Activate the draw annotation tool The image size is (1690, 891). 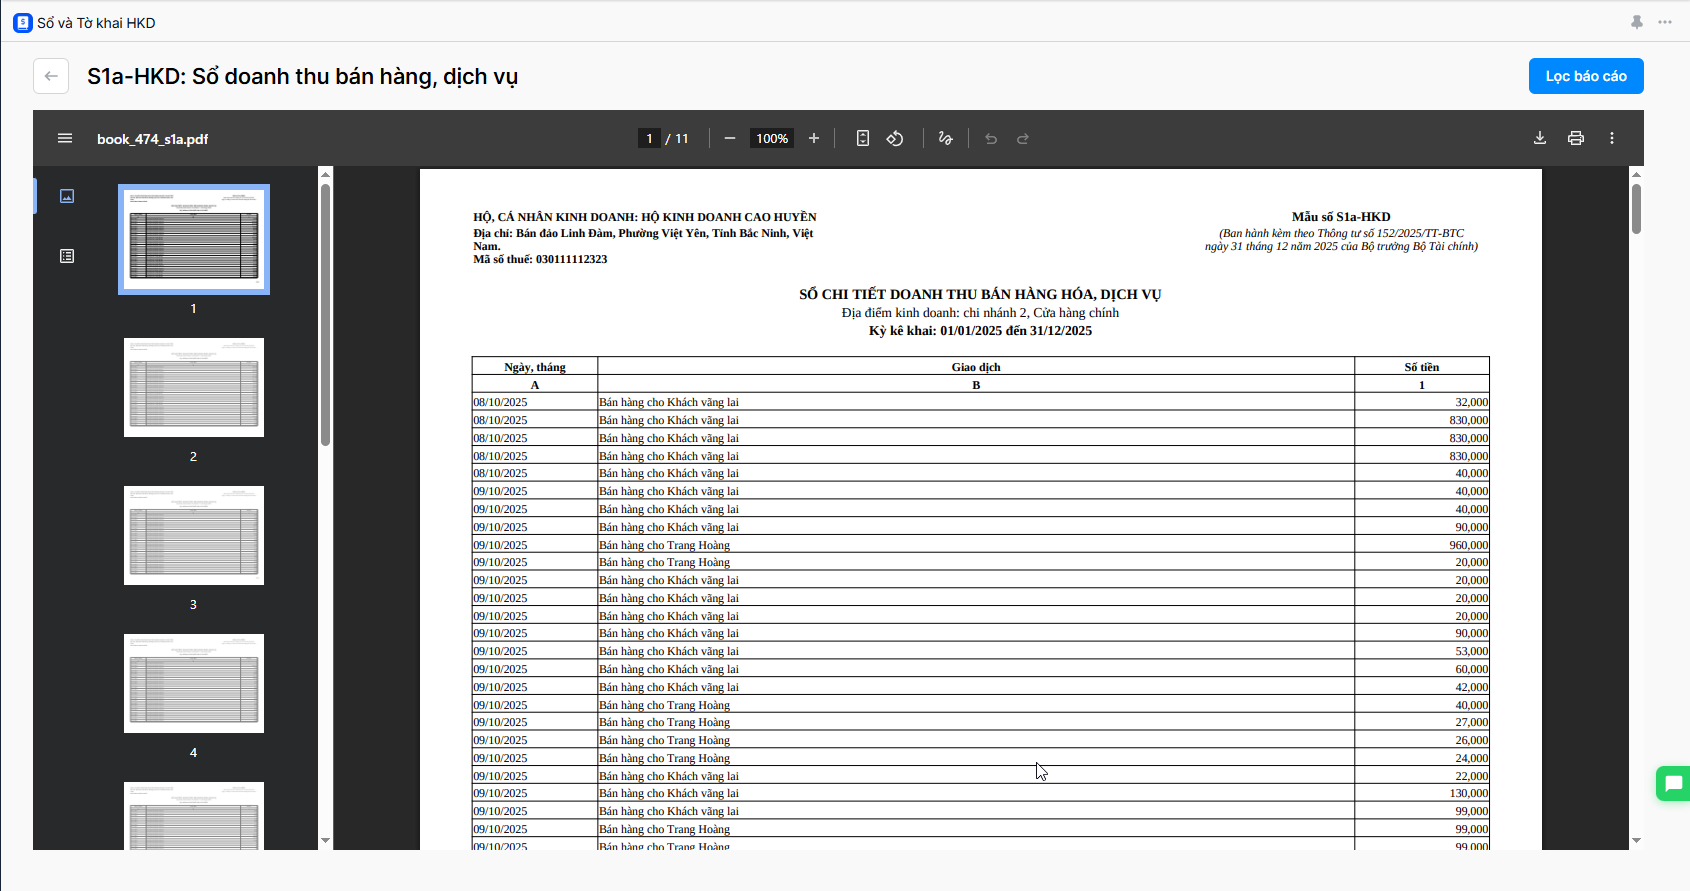pyautogui.click(x=945, y=139)
